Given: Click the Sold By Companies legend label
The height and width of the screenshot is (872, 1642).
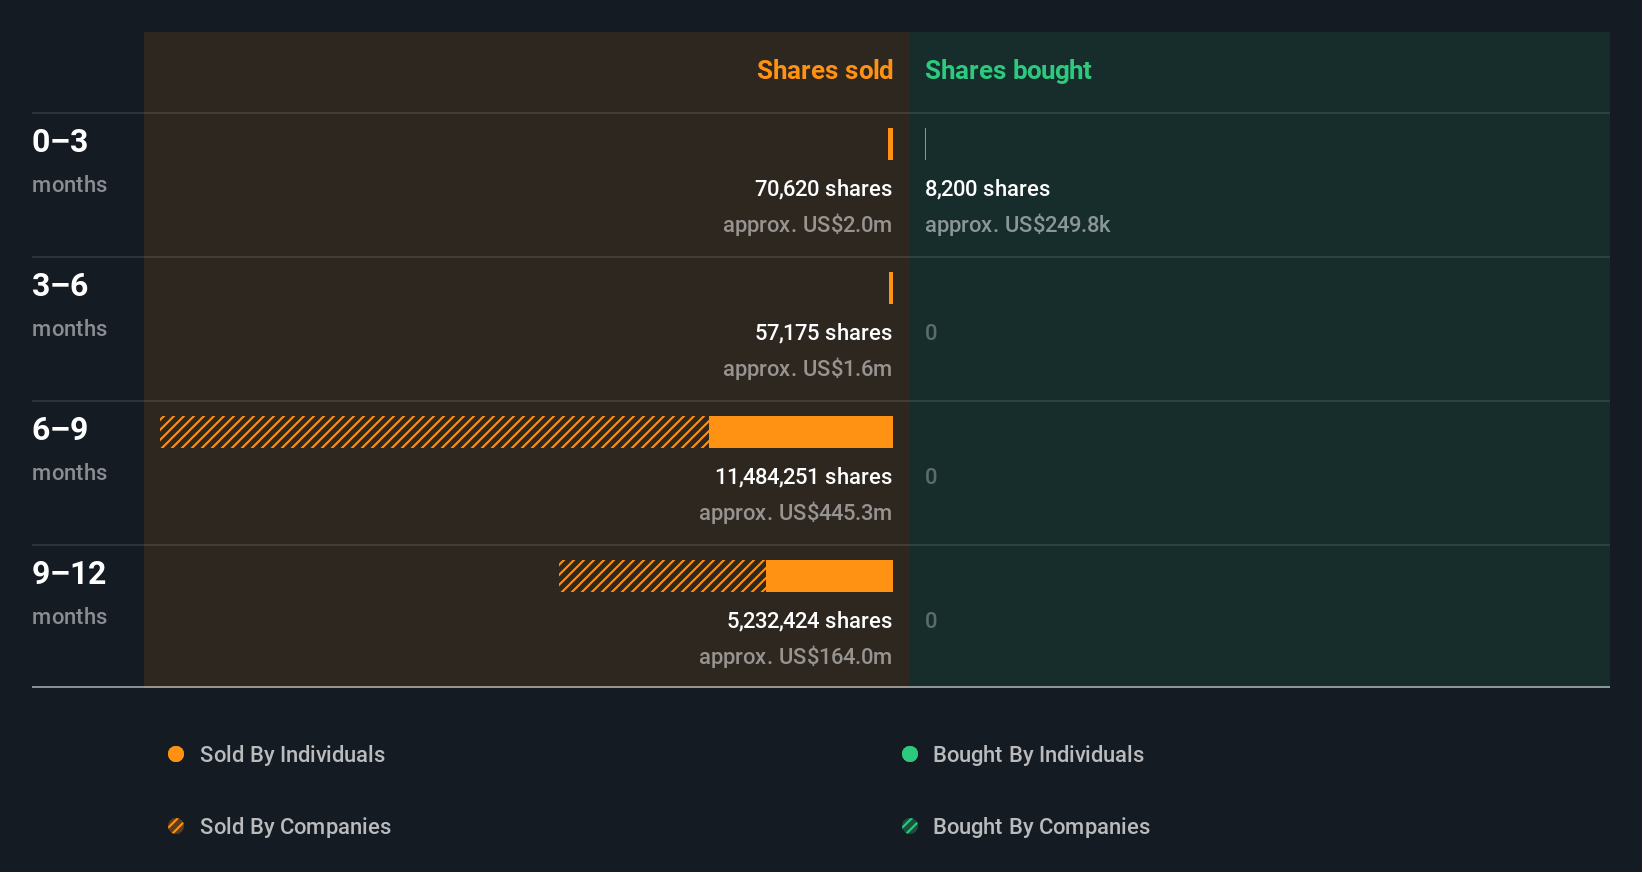Looking at the screenshot, I should point(295,826).
